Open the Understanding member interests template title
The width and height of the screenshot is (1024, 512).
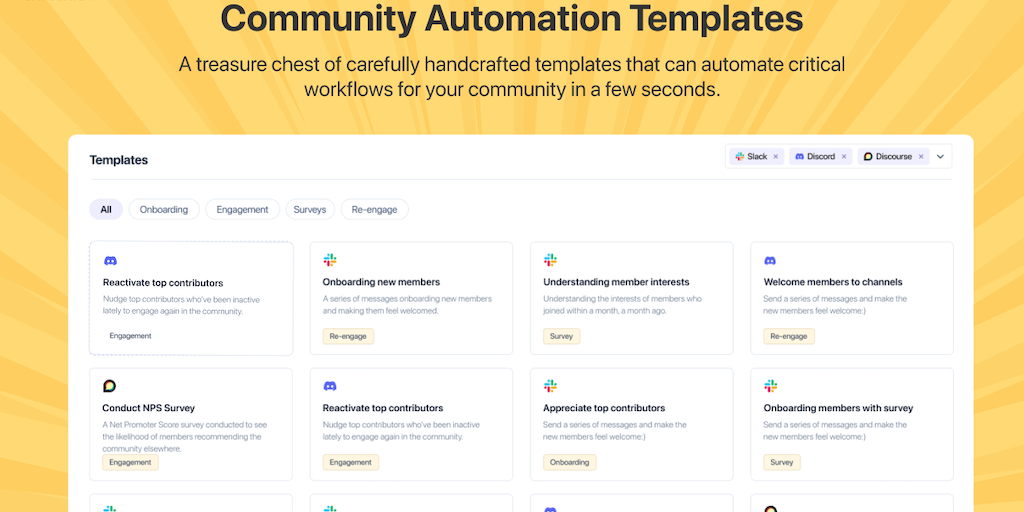click(616, 282)
